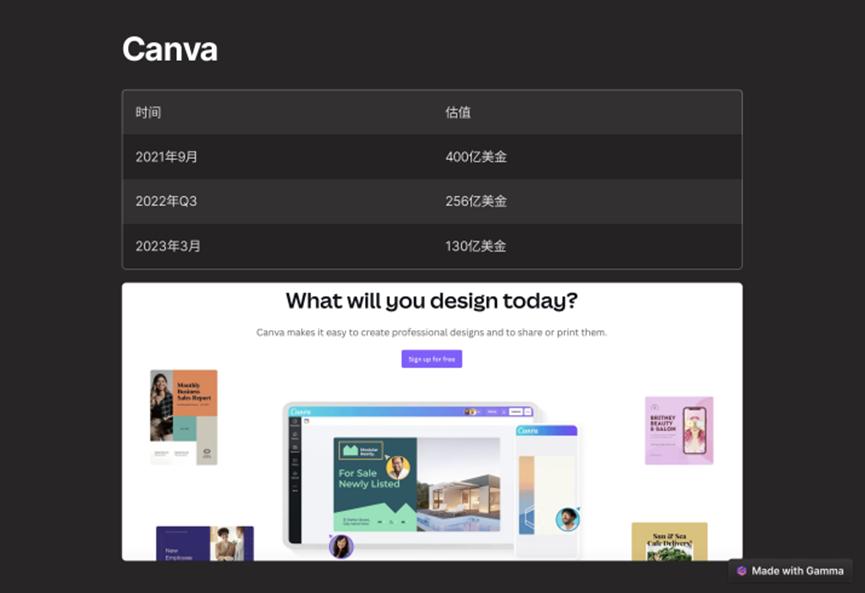
Task: Click the Sign up for free button
Action: pos(431,359)
